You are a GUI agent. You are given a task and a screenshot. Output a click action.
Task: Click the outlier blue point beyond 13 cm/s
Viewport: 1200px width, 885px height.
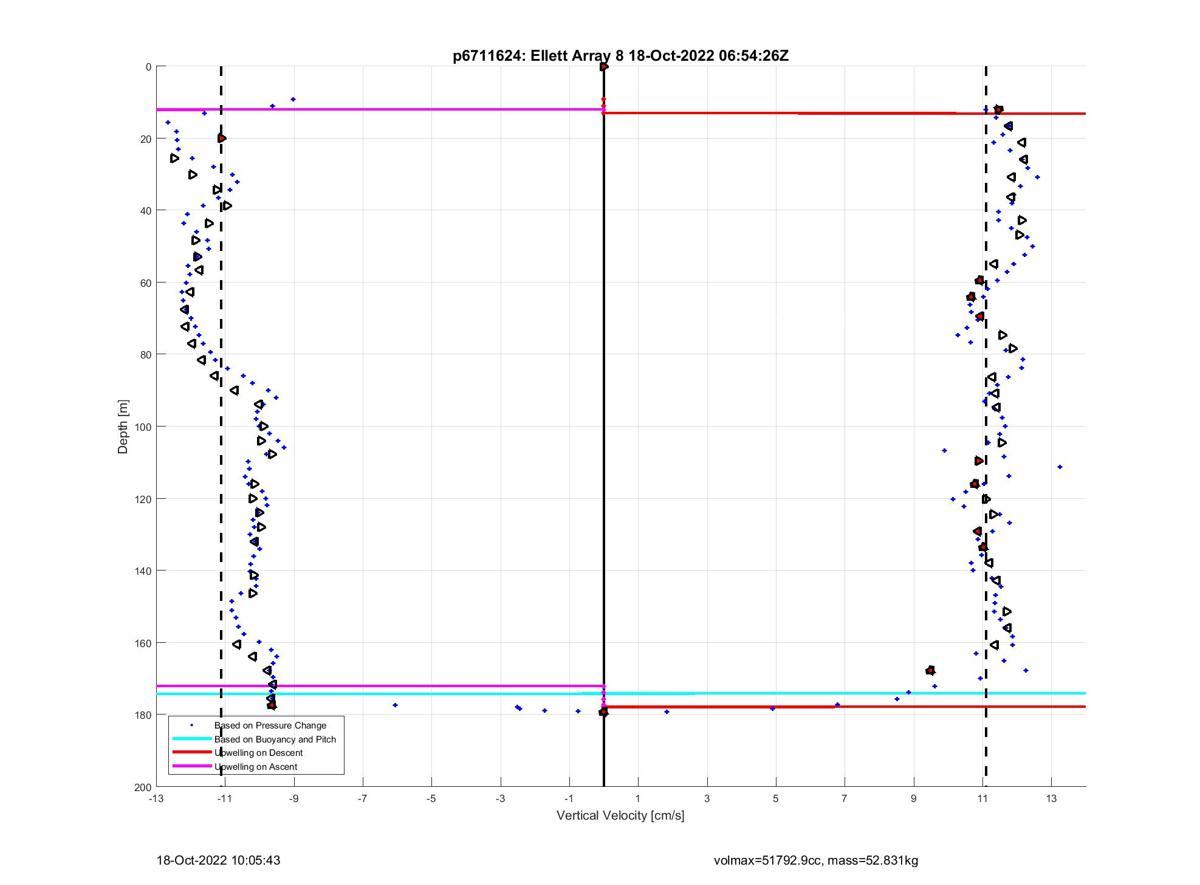[x=1060, y=467]
